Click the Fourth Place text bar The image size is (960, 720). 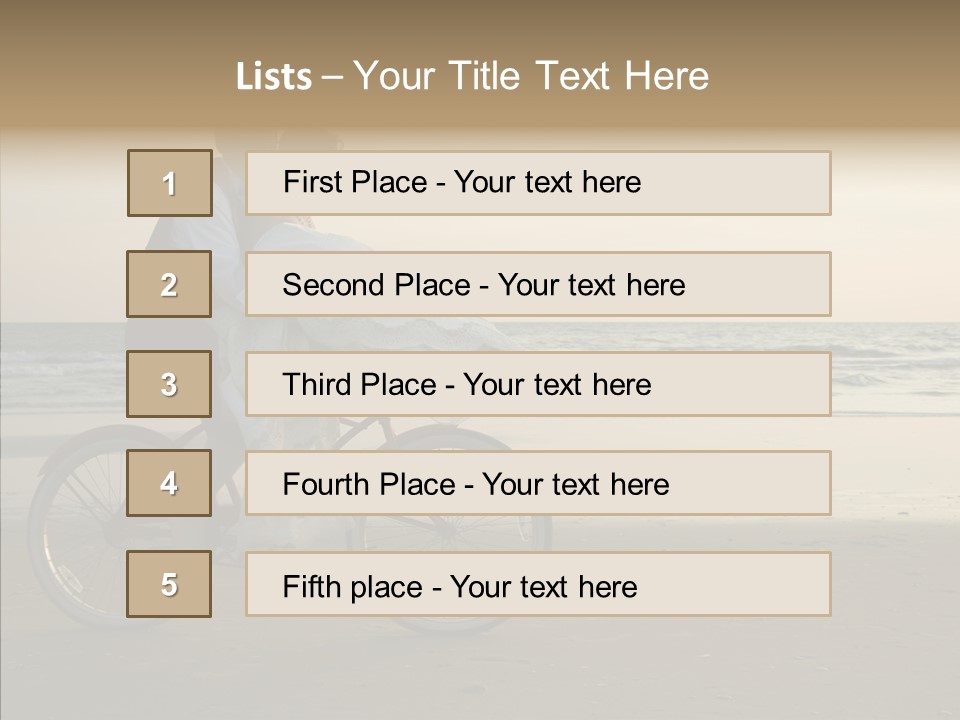tap(538, 483)
